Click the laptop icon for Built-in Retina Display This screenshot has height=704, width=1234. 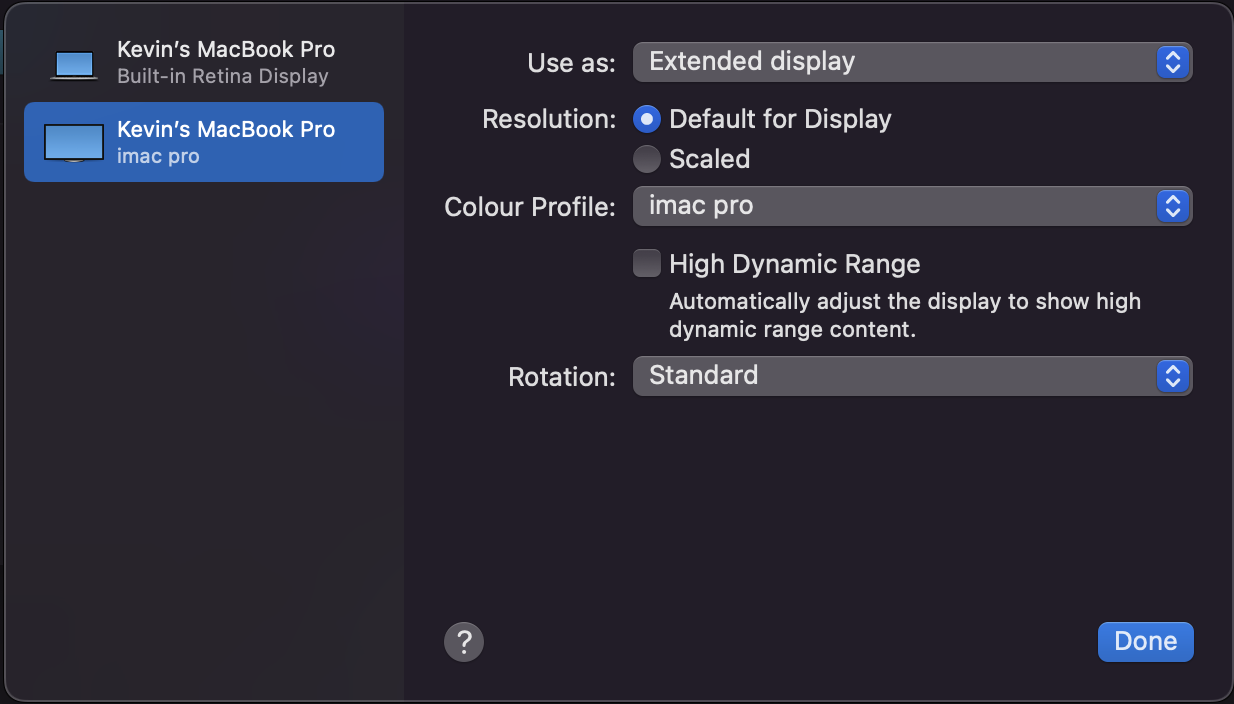(74, 65)
